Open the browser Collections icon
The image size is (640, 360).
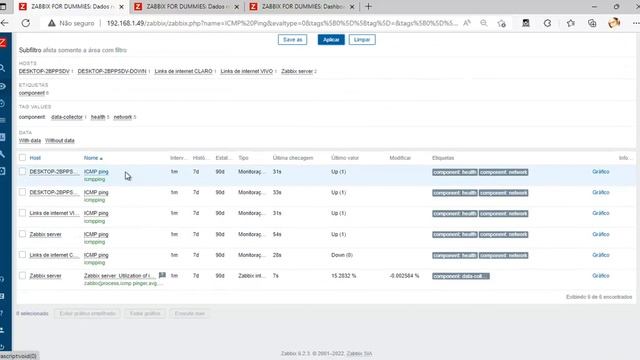592,23
